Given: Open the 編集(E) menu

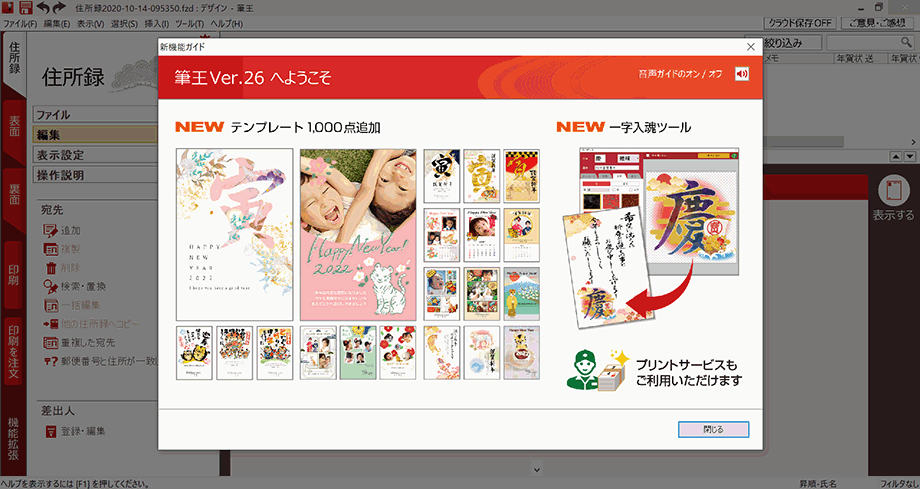Looking at the screenshot, I should point(56,23).
